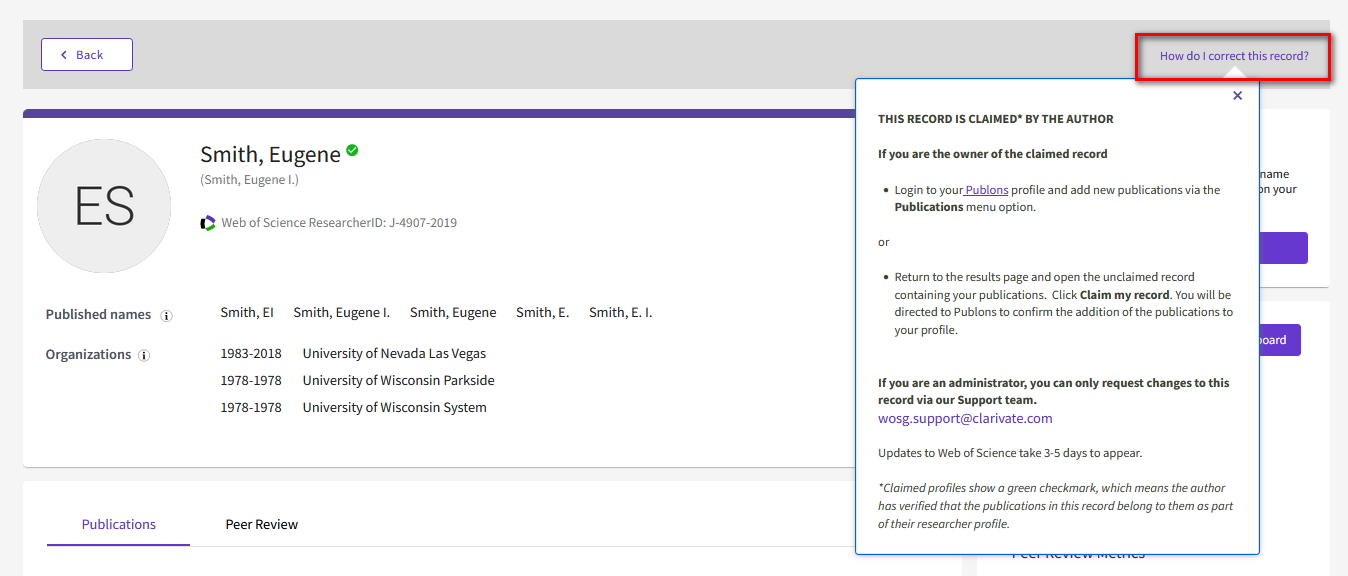Click the published name "Smith, Eugene I."
Image resolution: width=1348 pixels, height=576 pixels.
tap(341, 311)
